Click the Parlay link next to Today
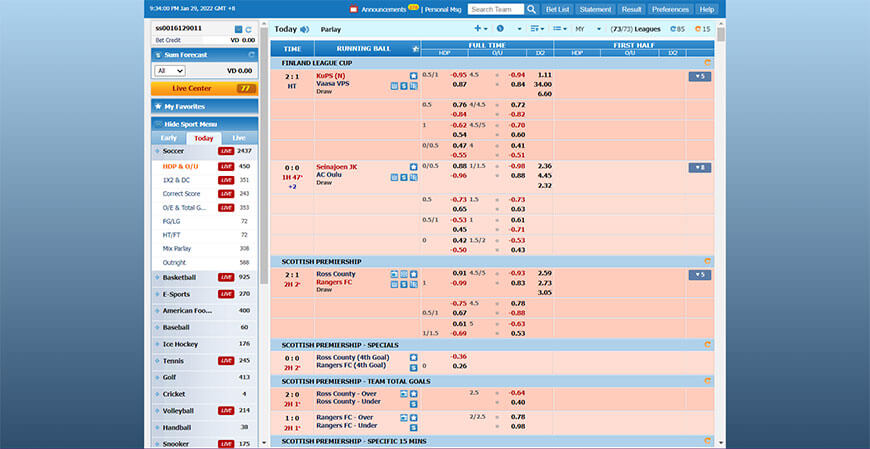870x449 pixels. 331,29
